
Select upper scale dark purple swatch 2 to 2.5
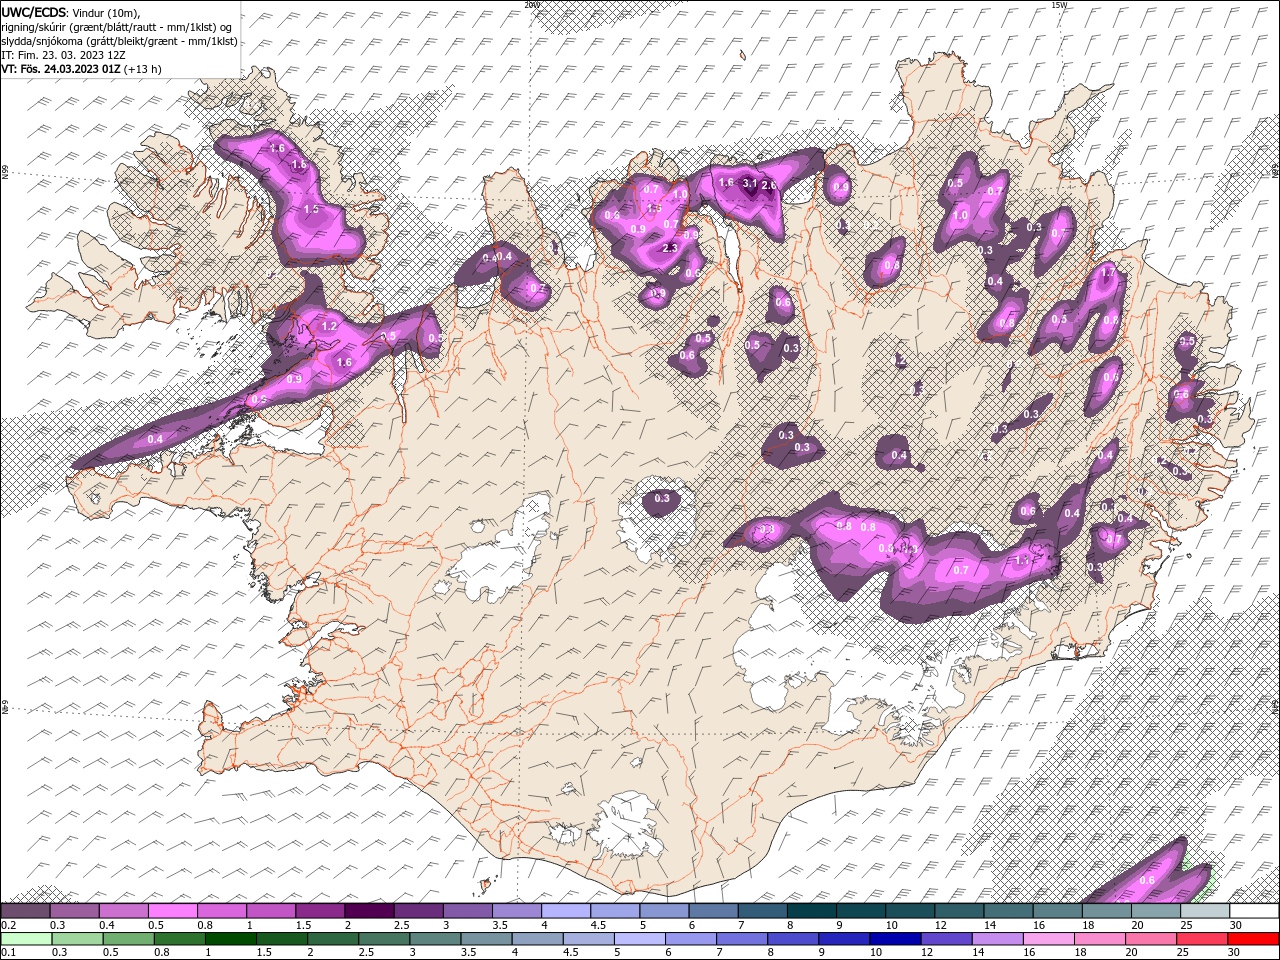[369, 911]
